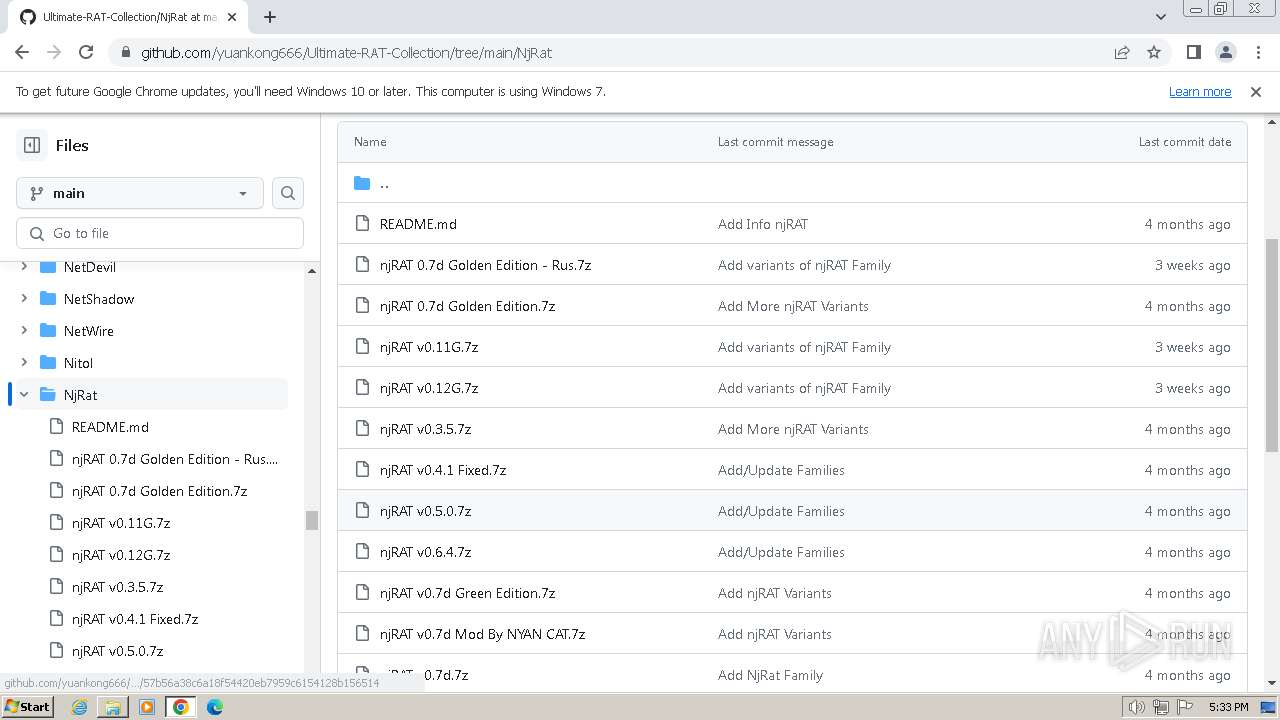Select the Ultimate-RAT-Collection browser tab
This screenshot has width=1280, height=720.
[128, 17]
